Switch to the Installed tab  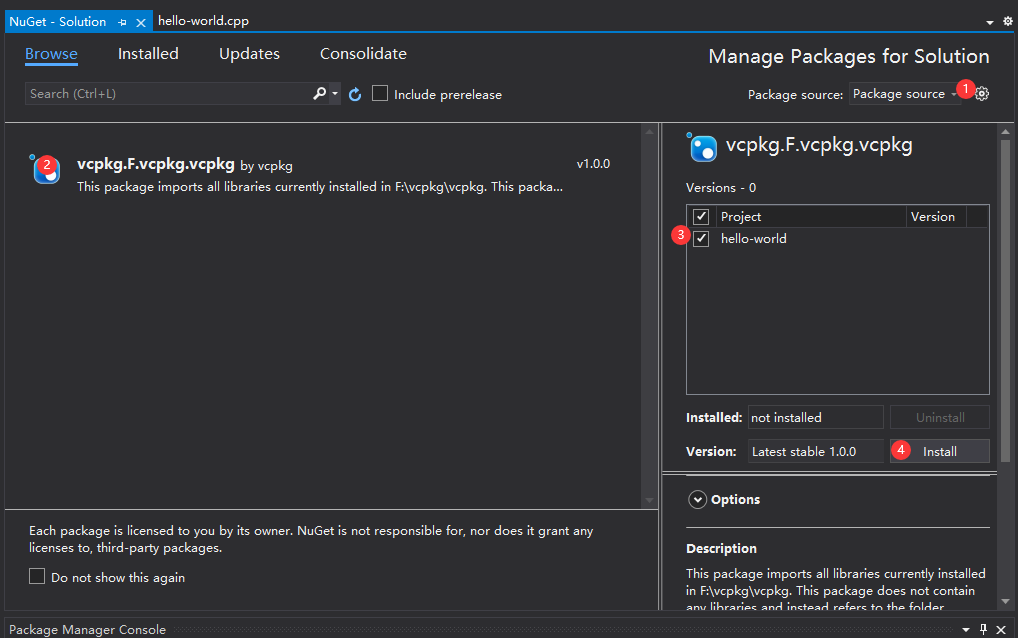click(148, 54)
